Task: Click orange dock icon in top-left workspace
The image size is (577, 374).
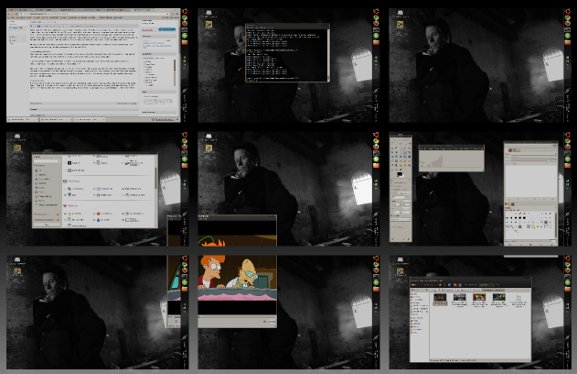Action: 185,42
